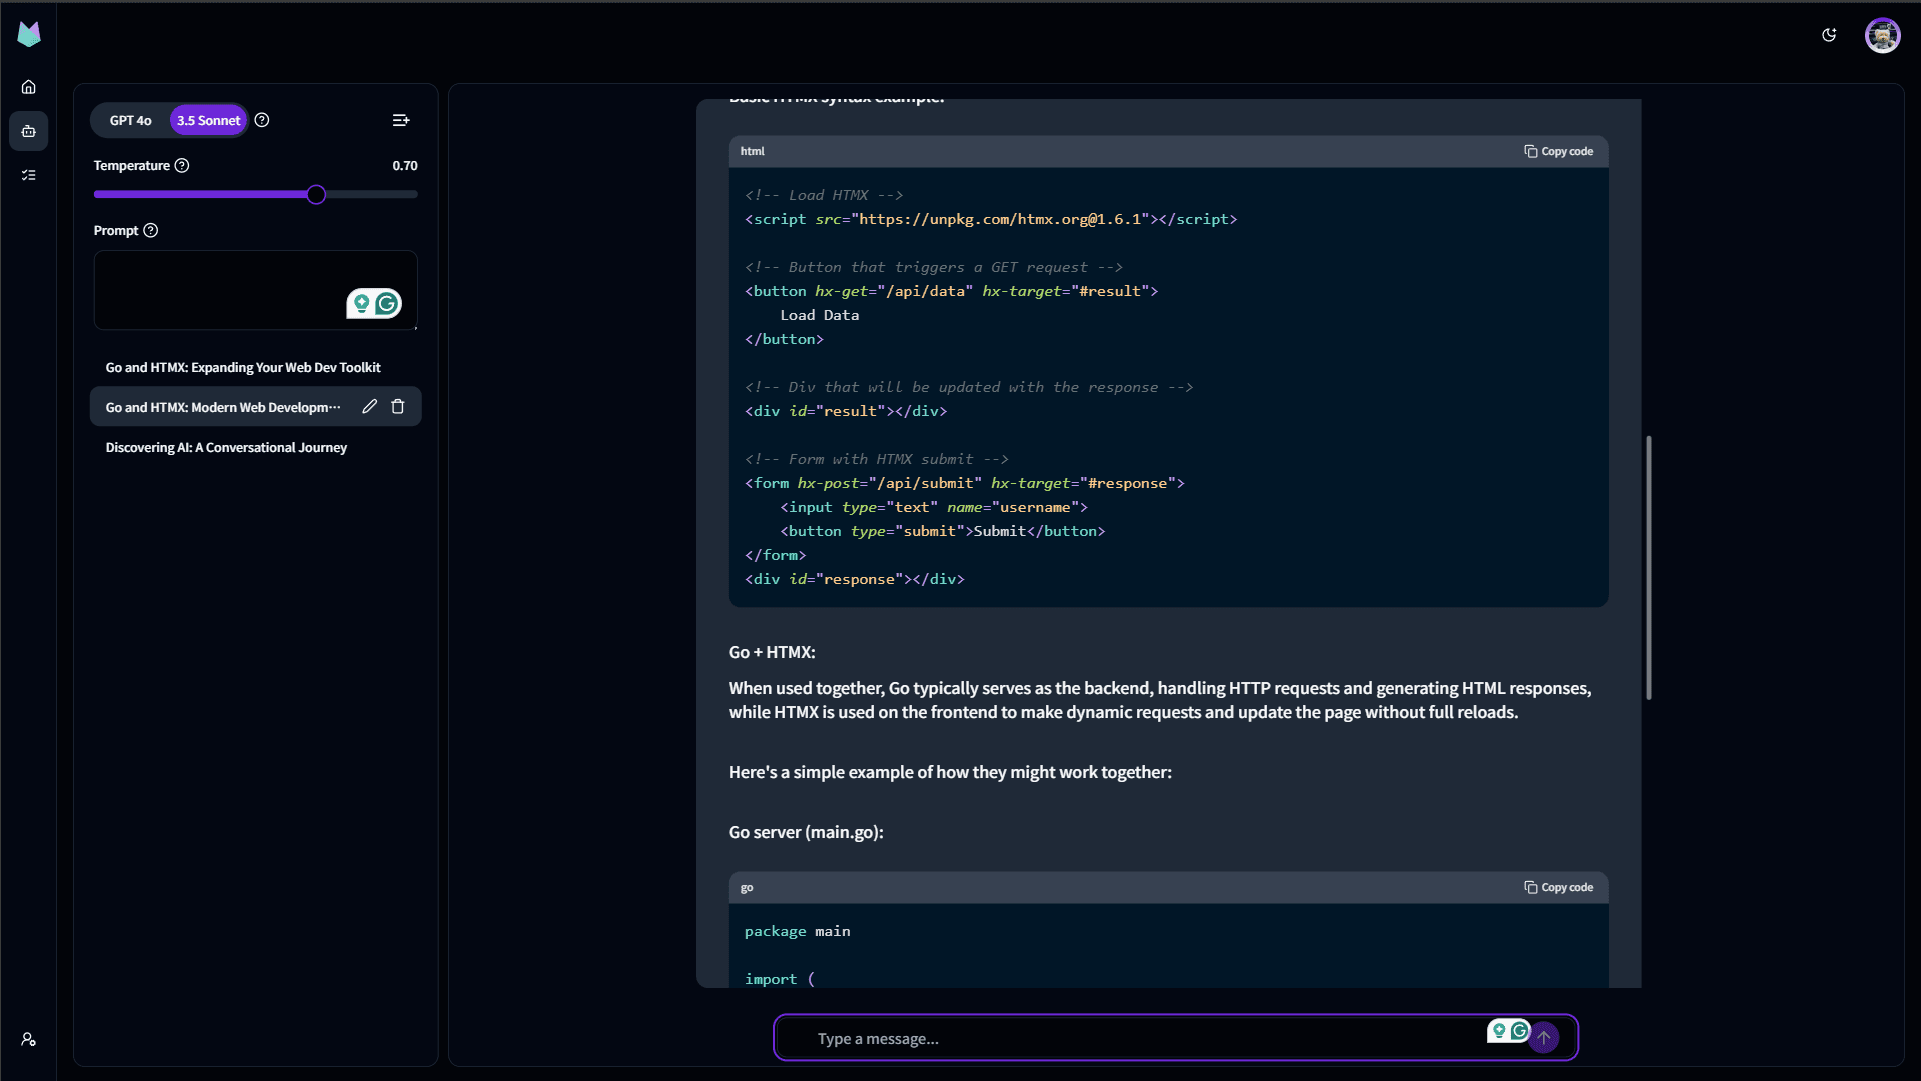Image resolution: width=1921 pixels, height=1081 pixels.
Task: Start a new chat via list-plus icon
Action: tap(401, 120)
